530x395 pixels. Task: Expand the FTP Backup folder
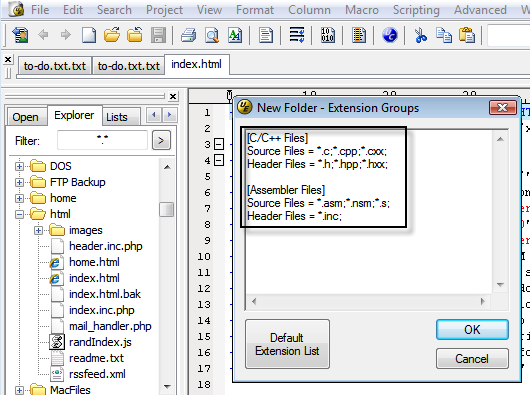(x=19, y=182)
